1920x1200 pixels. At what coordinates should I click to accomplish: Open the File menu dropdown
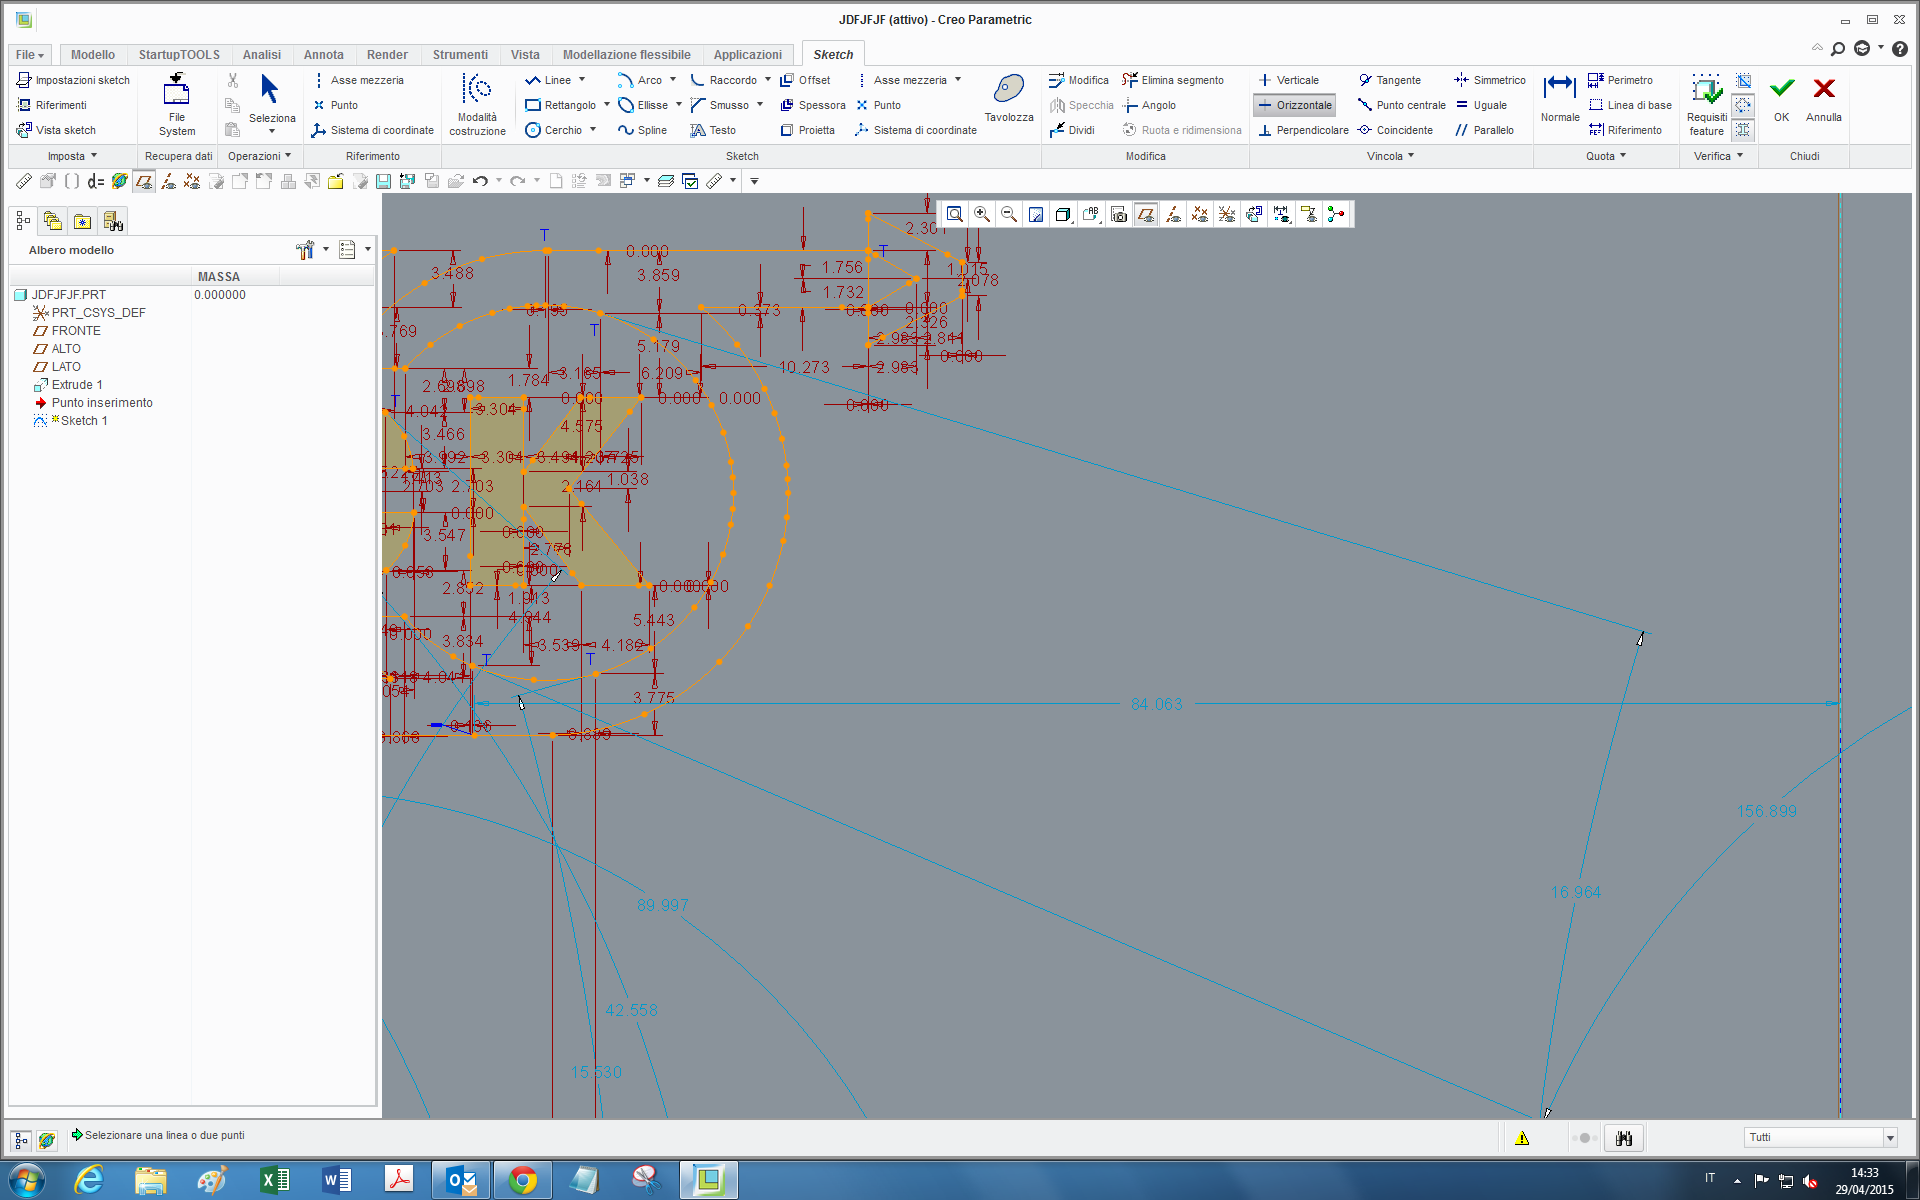point(30,55)
